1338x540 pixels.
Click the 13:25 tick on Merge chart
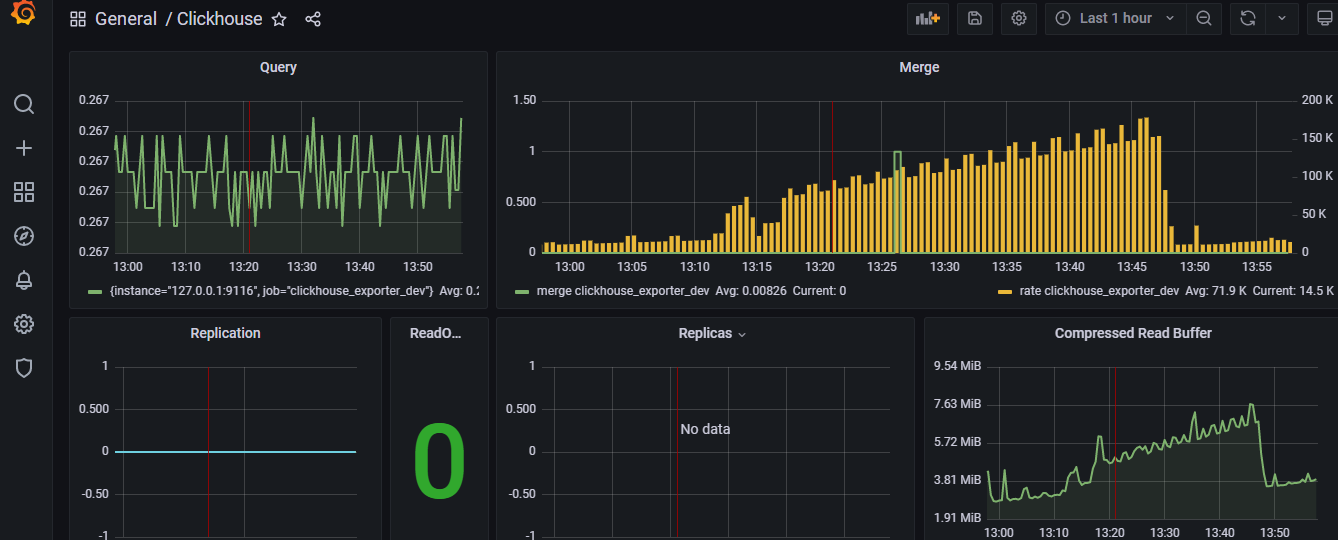(x=882, y=267)
